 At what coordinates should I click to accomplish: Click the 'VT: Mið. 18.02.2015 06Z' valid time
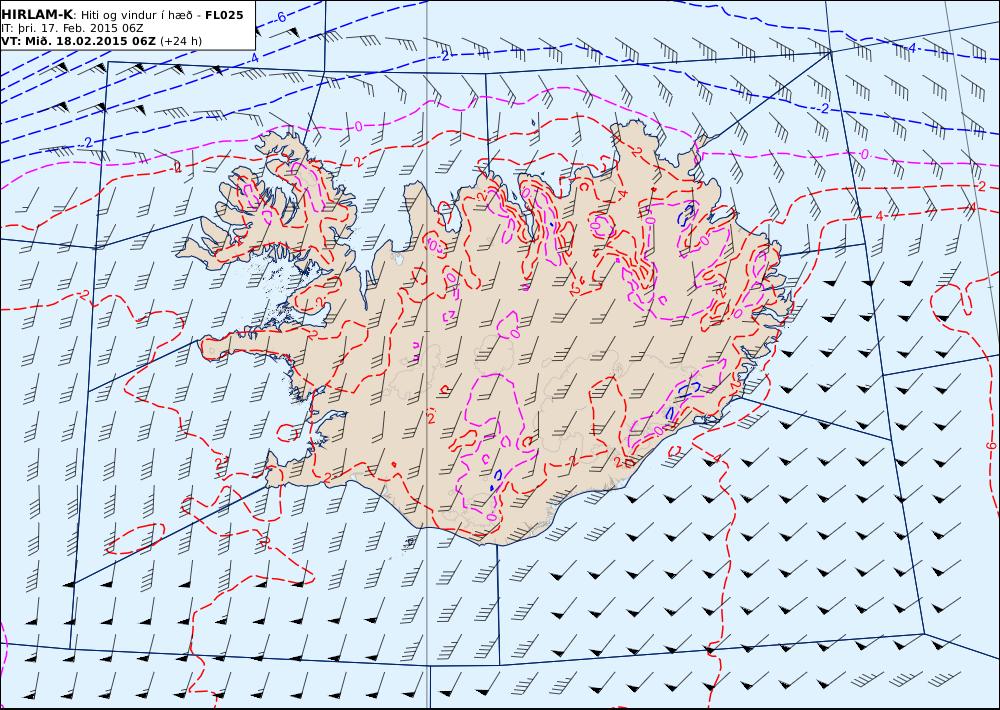tap(78, 41)
